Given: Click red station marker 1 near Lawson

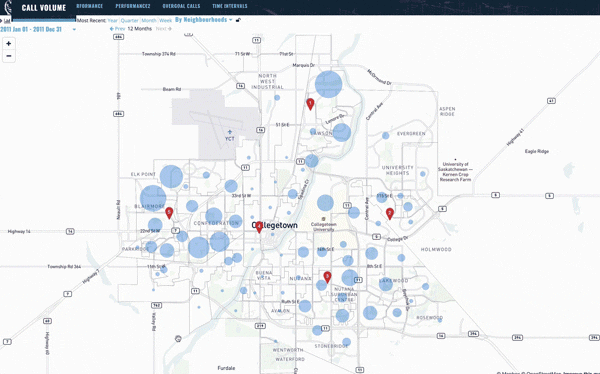Looking at the screenshot, I should (310, 104).
